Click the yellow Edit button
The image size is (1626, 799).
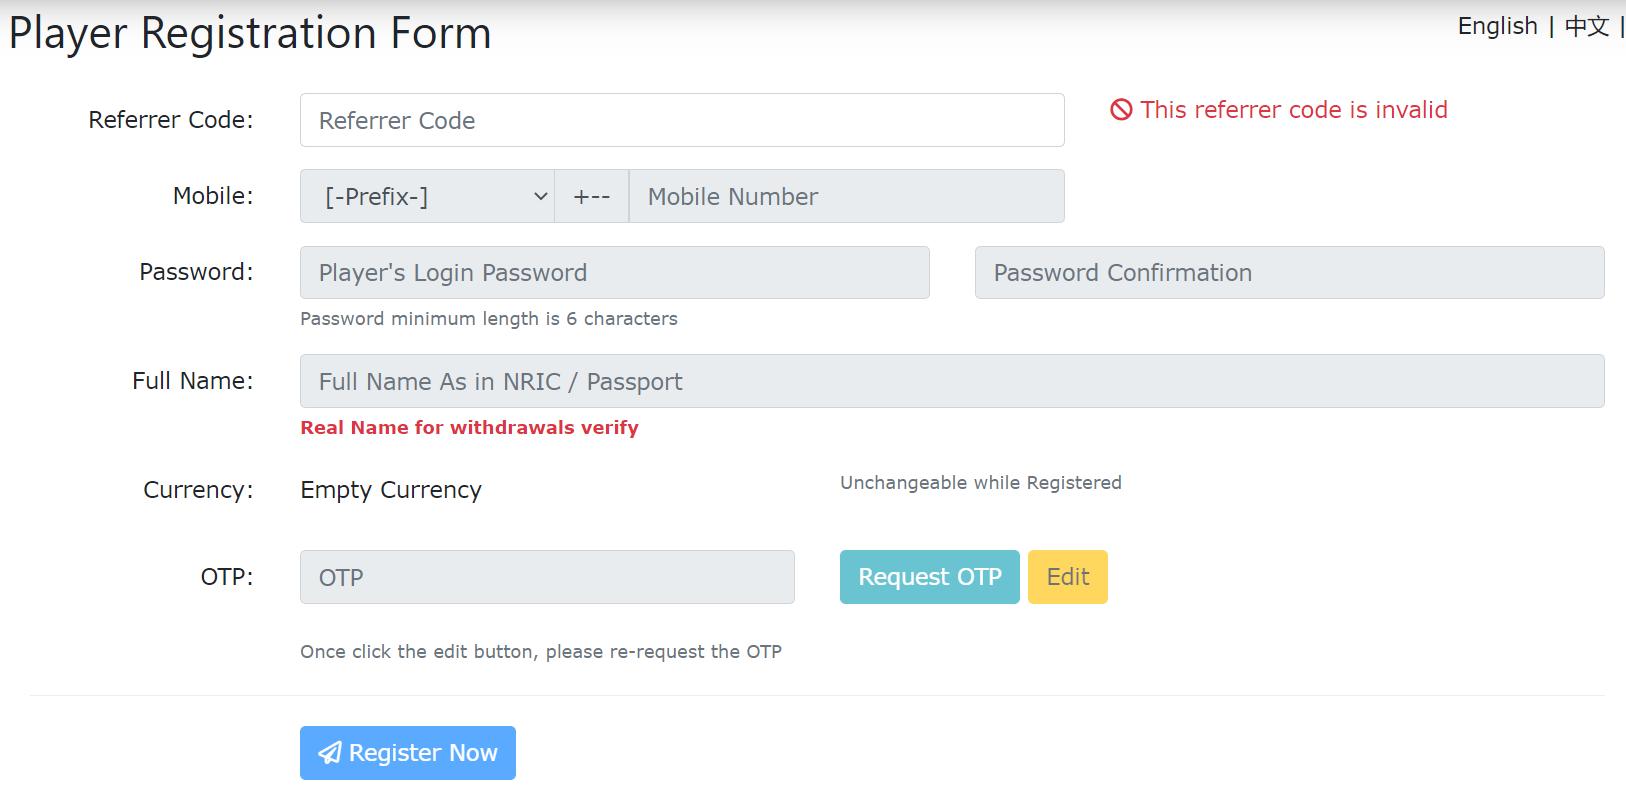(x=1068, y=577)
